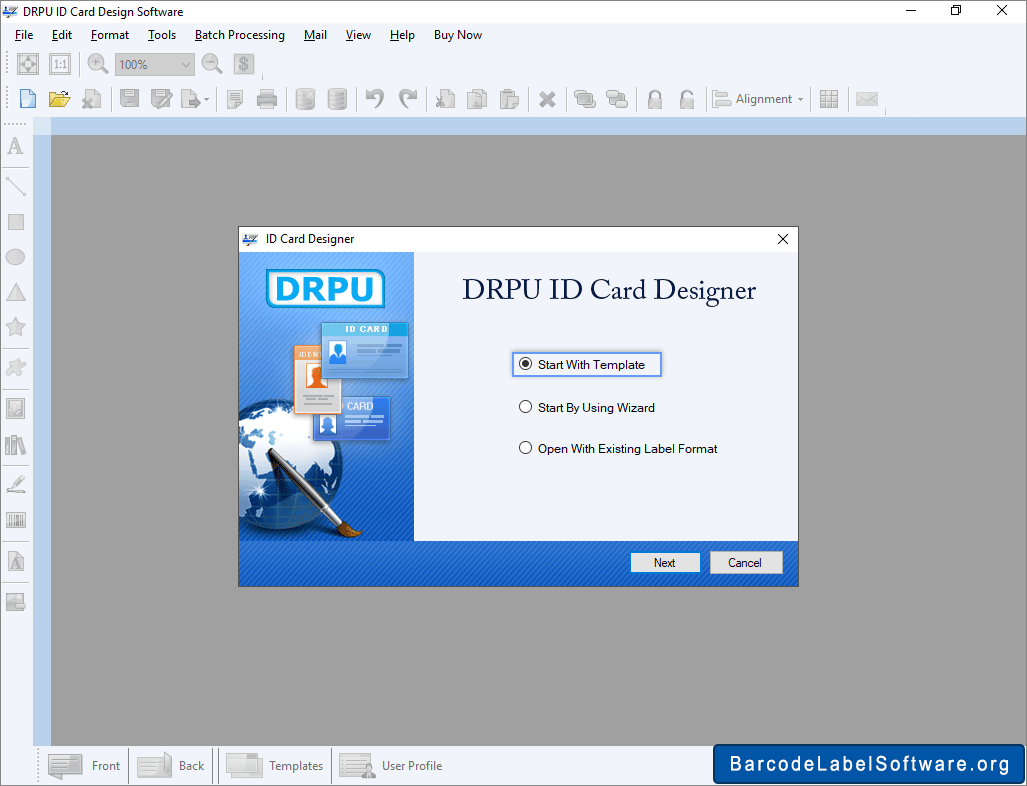Image resolution: width=1027 pixels, height=786 pixels.
Task: Open the Edit menu
Action: click(62, 35)
